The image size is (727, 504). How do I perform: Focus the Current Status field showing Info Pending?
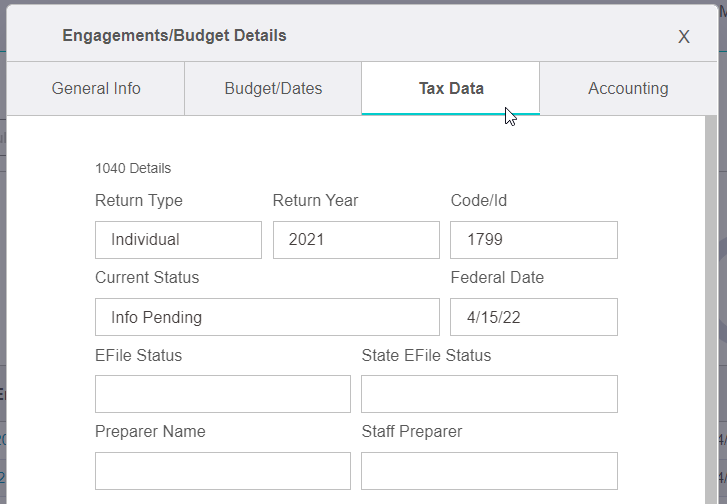click(x=267, y=317)
